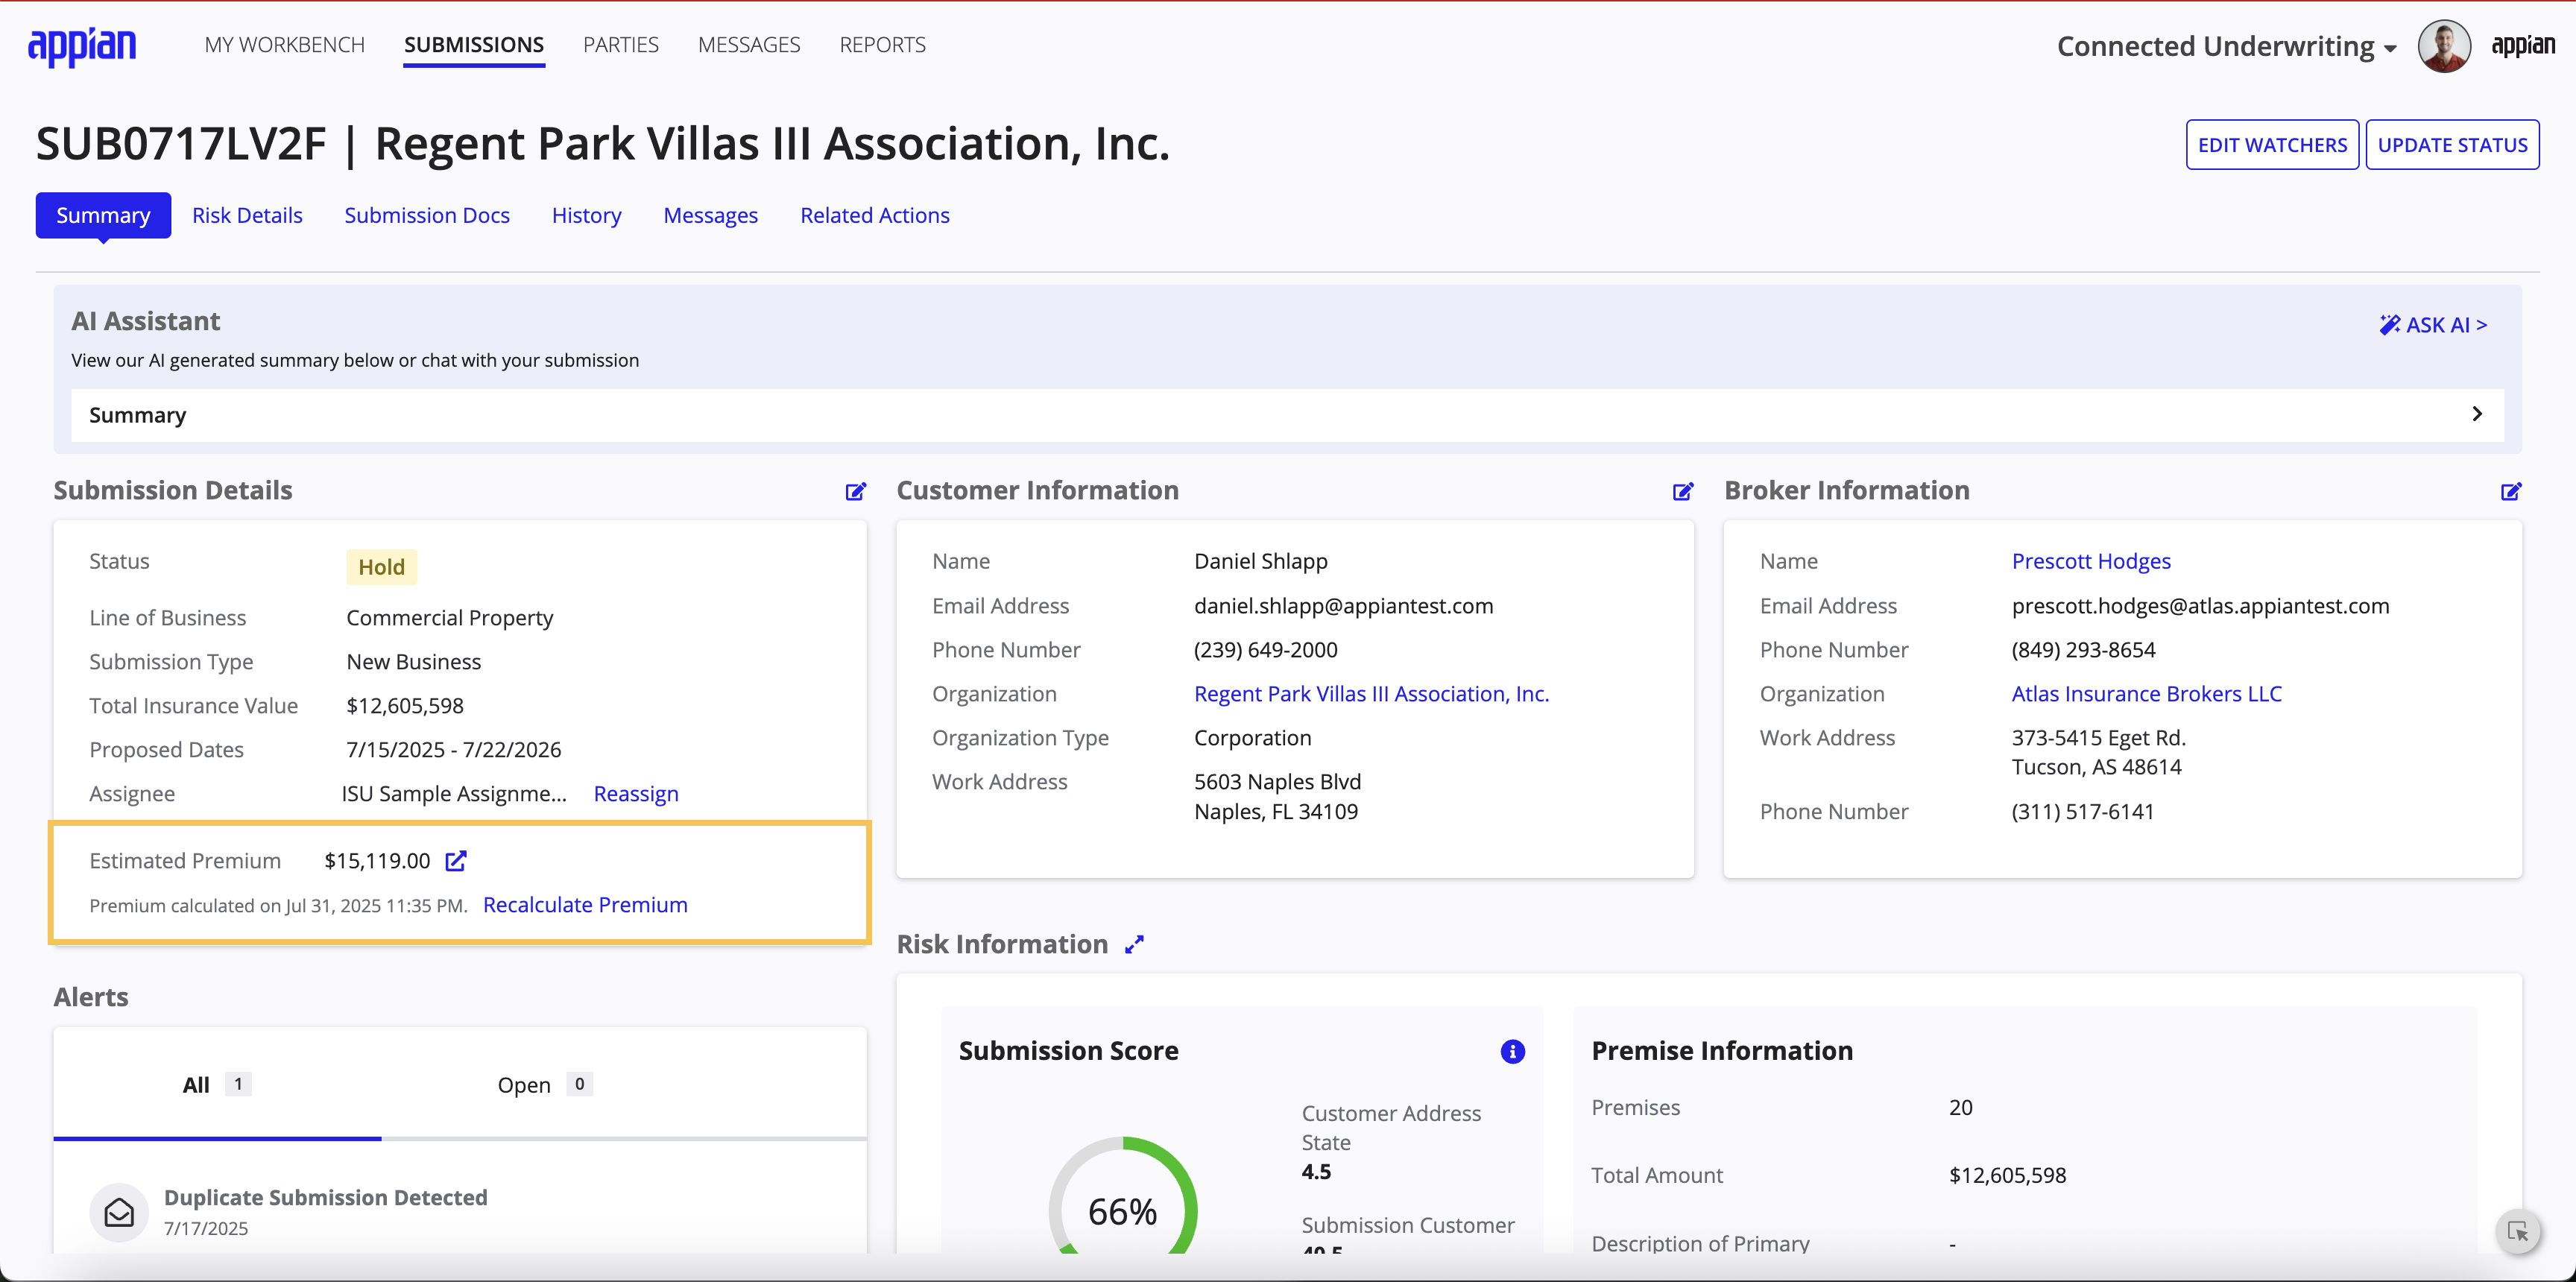2576x1282 pixels.
Task: Open Submissions menu
Action: (x=474, y=45)
